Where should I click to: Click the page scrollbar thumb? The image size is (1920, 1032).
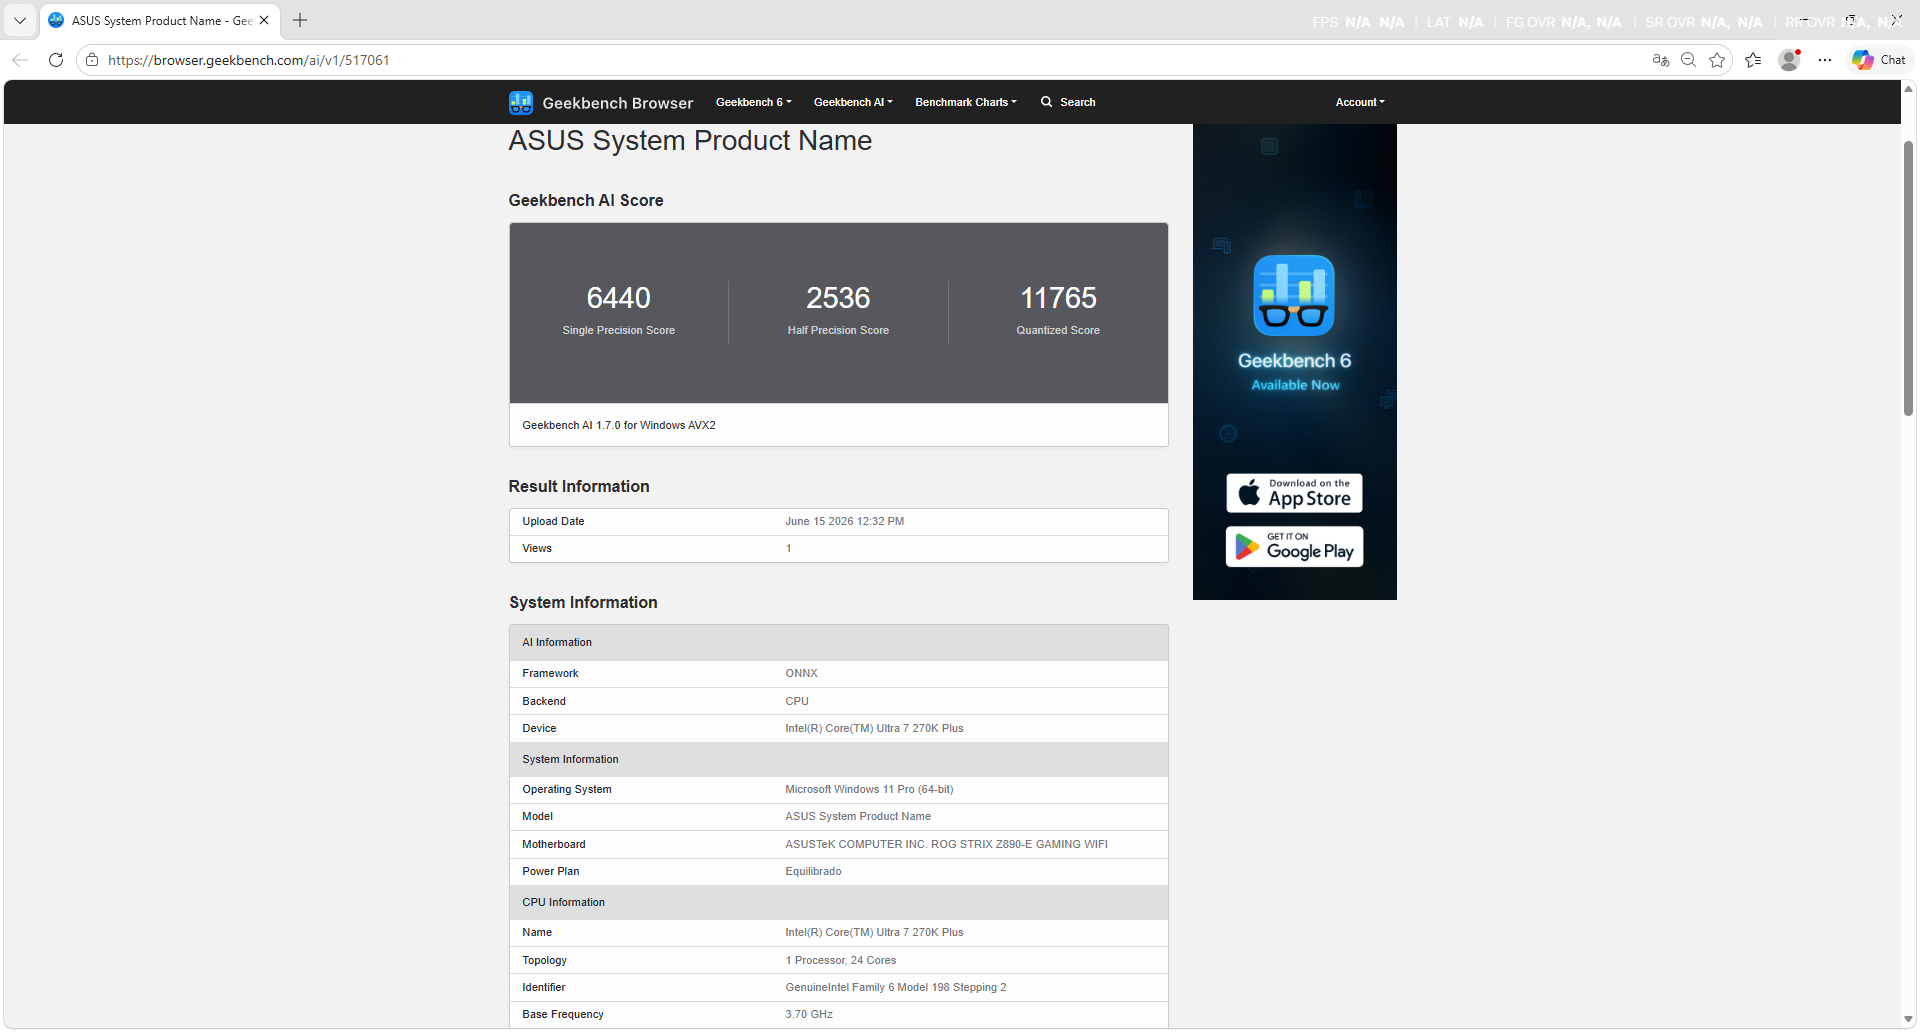[1908, 278]
